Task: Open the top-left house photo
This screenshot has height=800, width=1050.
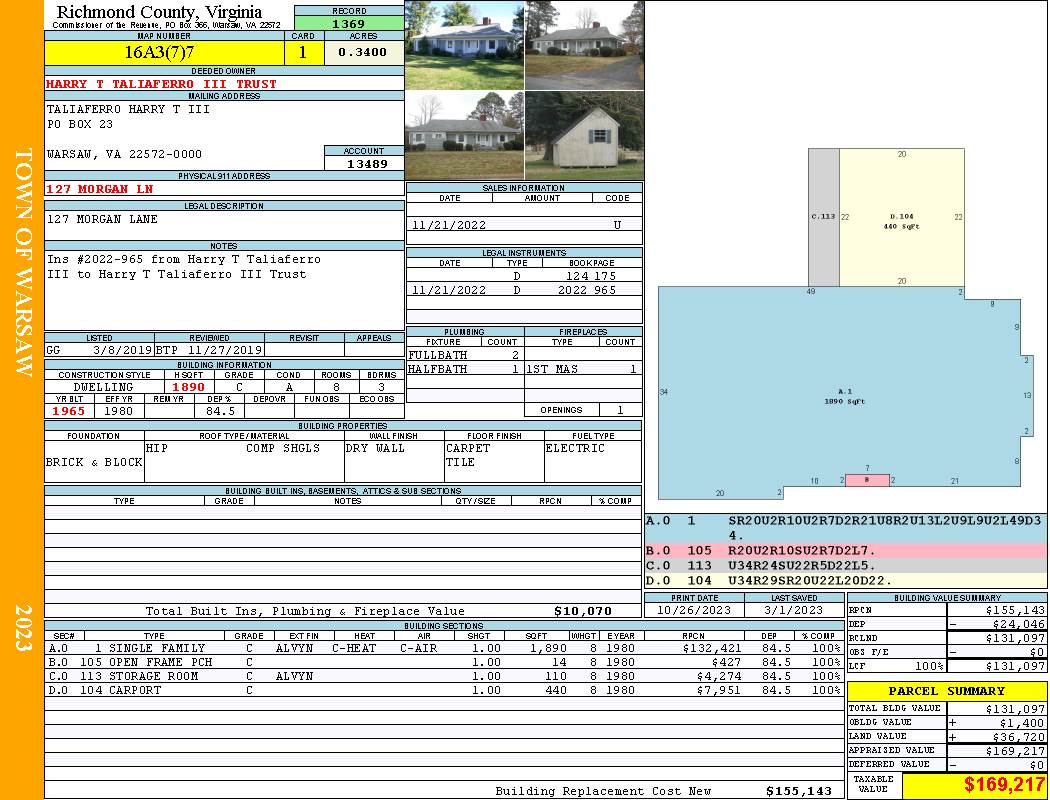Action: pyautogui.click(x=464, y=45)
